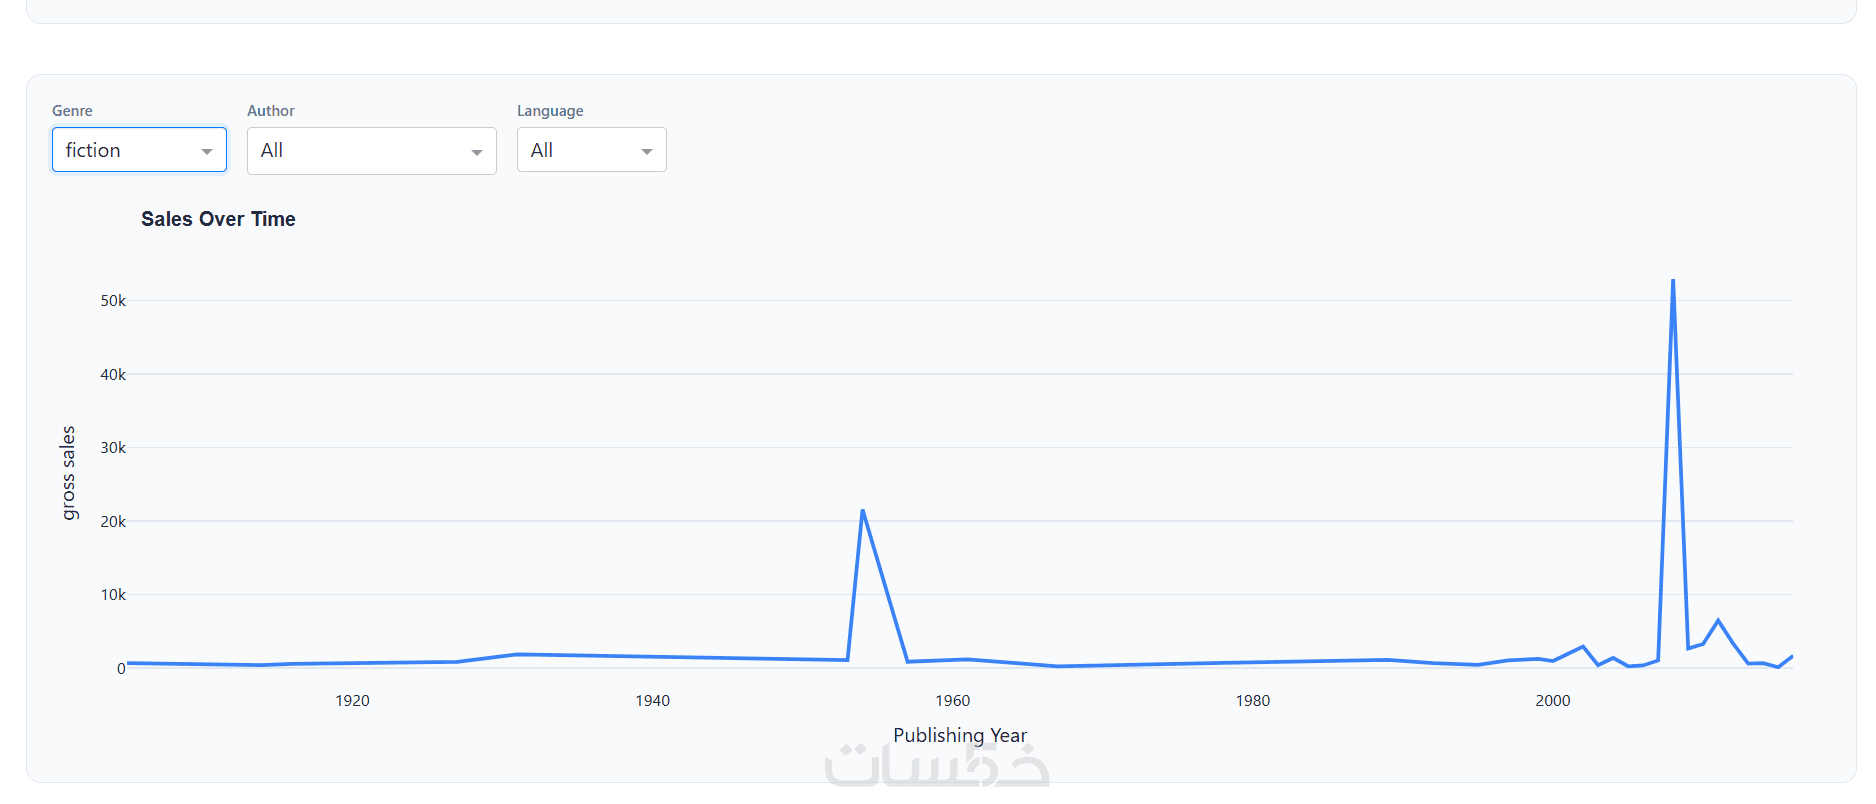
Task: Click the Language field label
Action: coord(550,111)
